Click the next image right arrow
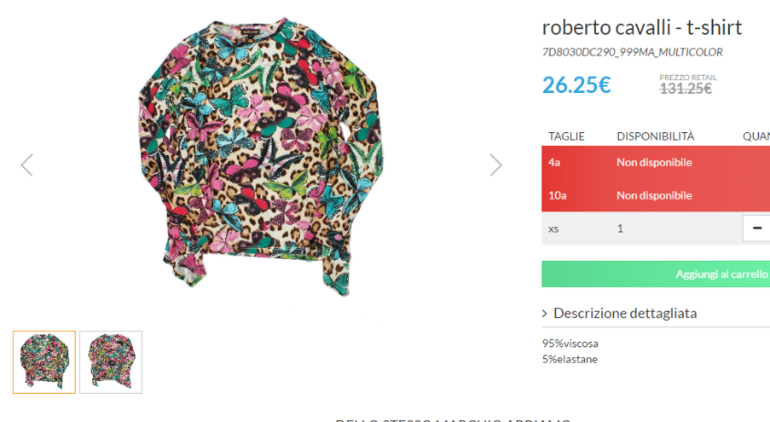This screenshot has width=770, height=422. pyautogui.click(x=495, y=165)
